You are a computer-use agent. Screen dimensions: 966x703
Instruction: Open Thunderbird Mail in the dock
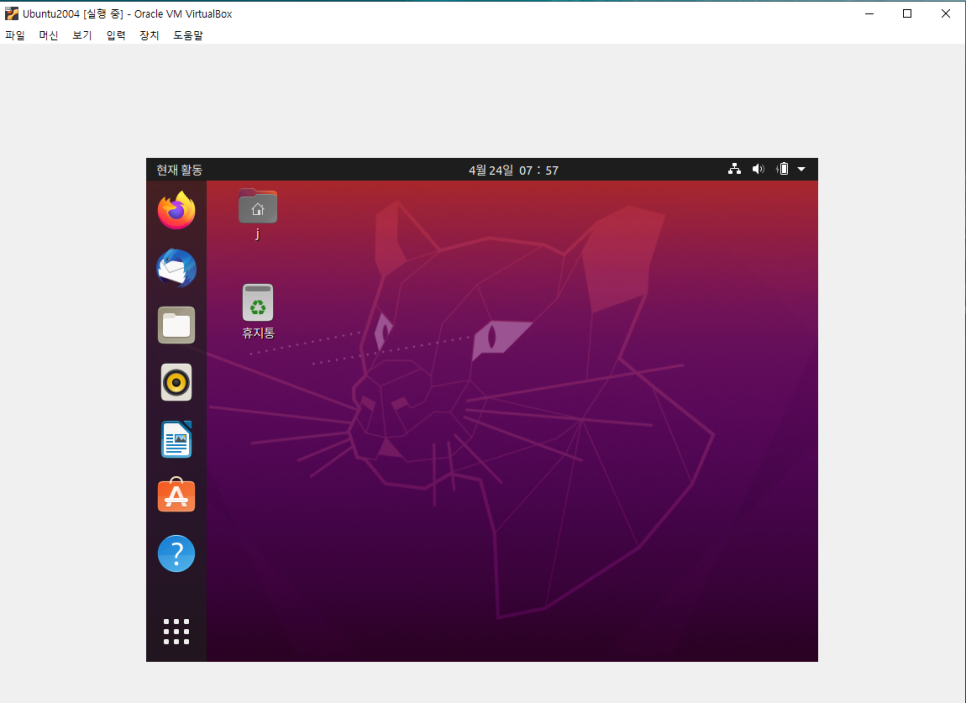tap(177, 268)
